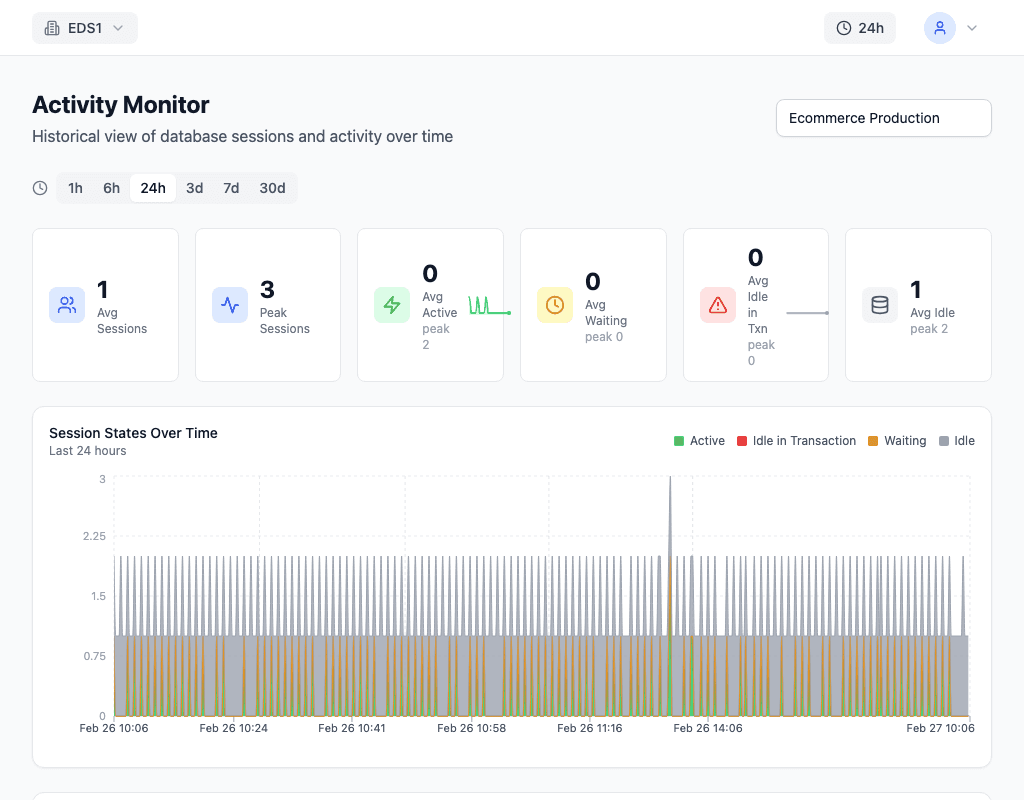
Task: Toggle Active series in chart legend
Action: 699,441
